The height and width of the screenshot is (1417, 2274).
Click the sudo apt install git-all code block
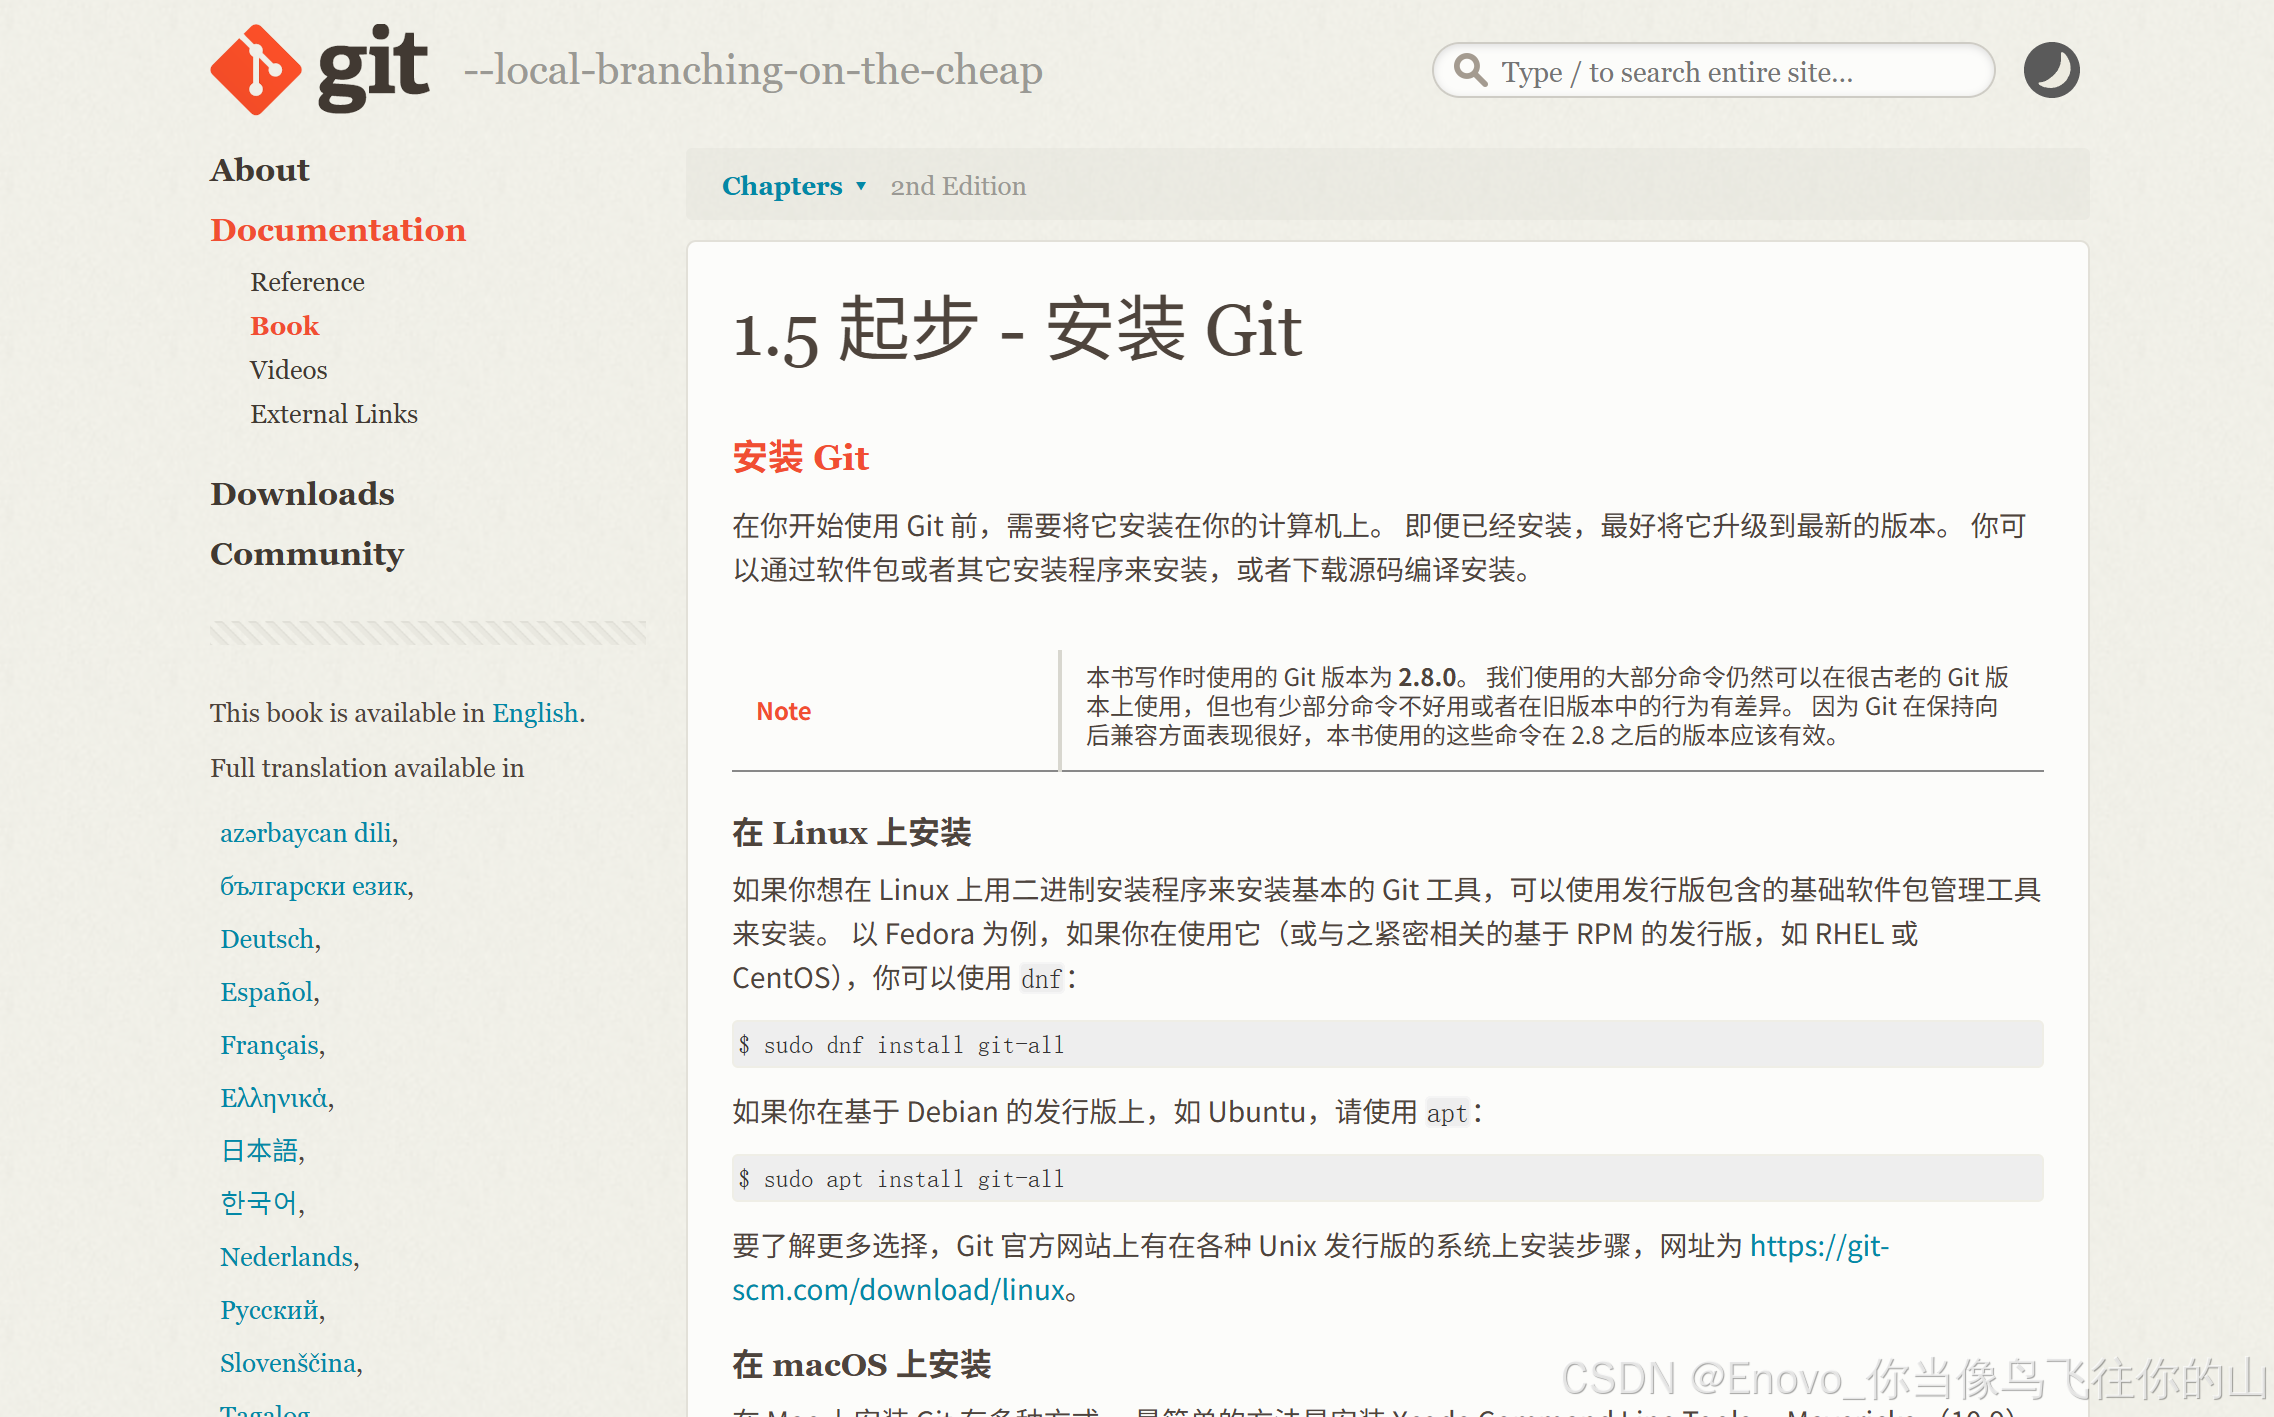1388,1179
